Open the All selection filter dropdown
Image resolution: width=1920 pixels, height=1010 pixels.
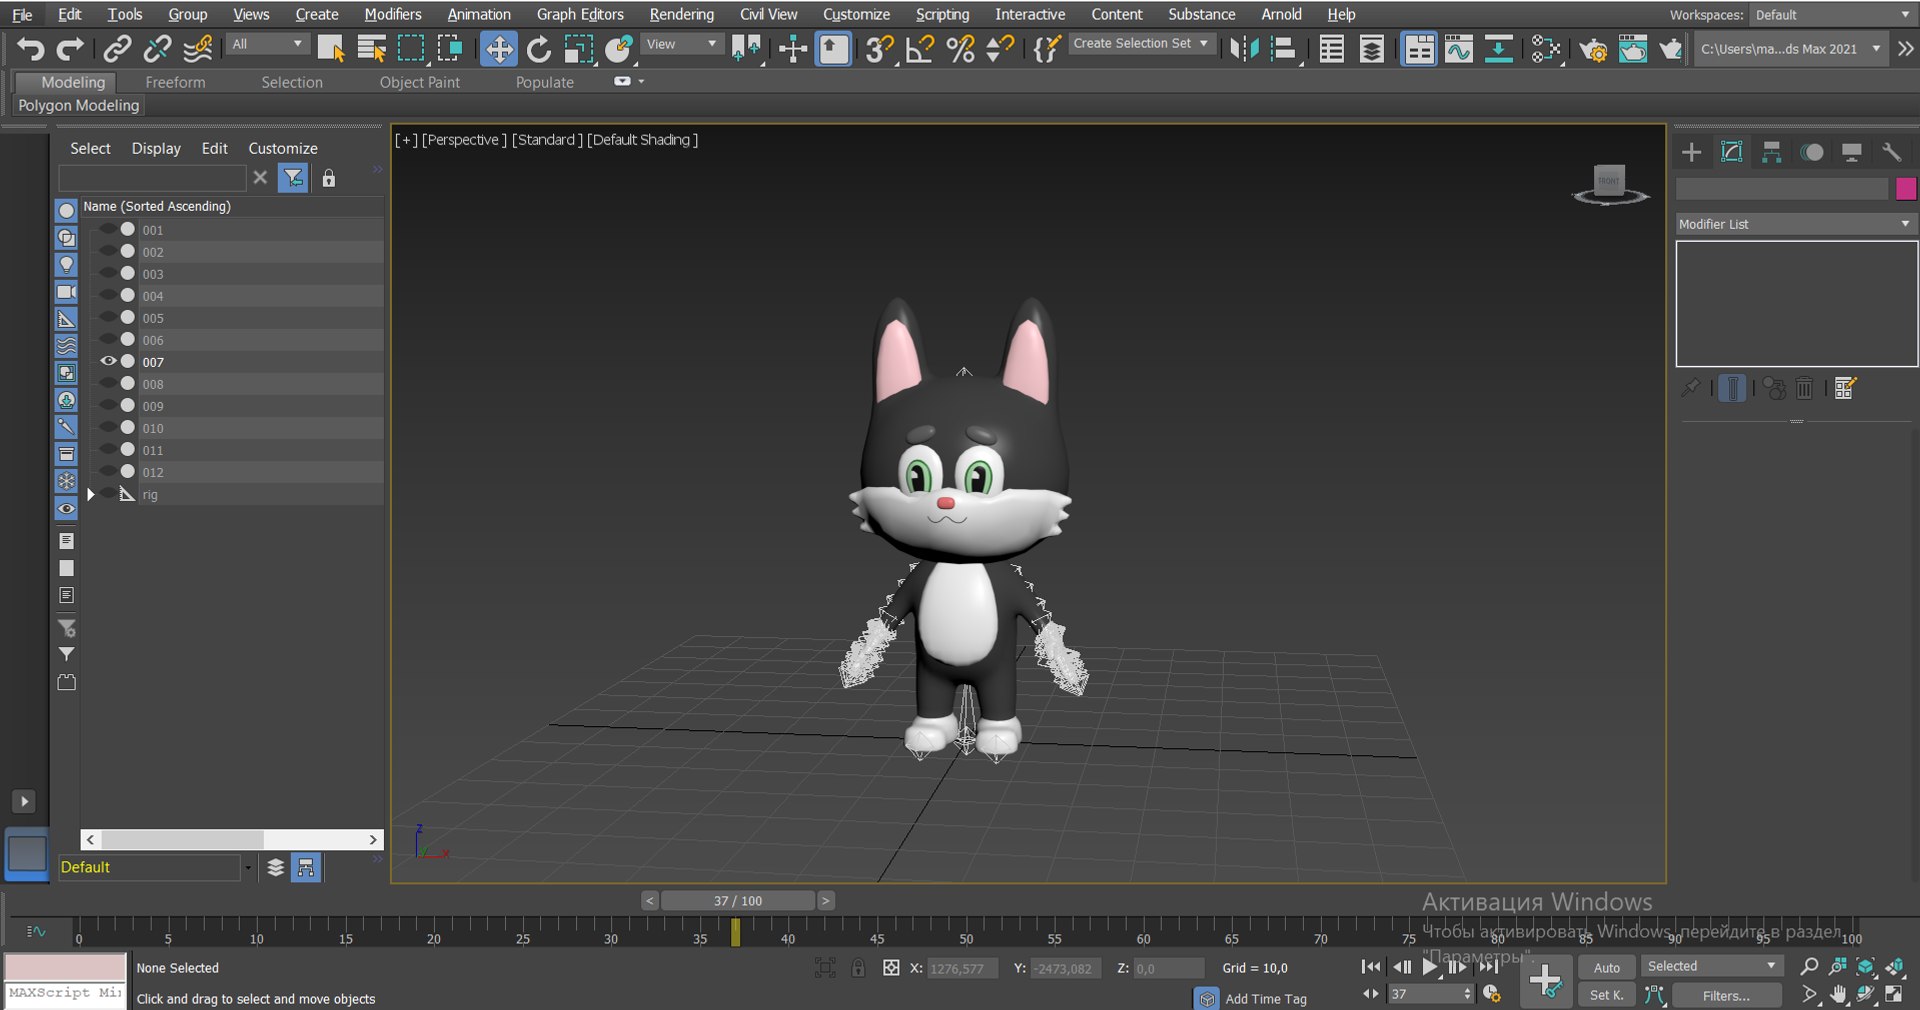pyautogui.click(x=267, y=44)
